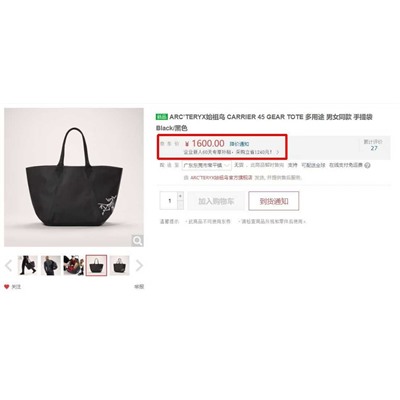Expand the enterprise subsidy promotion arrow

click(278, 152)
